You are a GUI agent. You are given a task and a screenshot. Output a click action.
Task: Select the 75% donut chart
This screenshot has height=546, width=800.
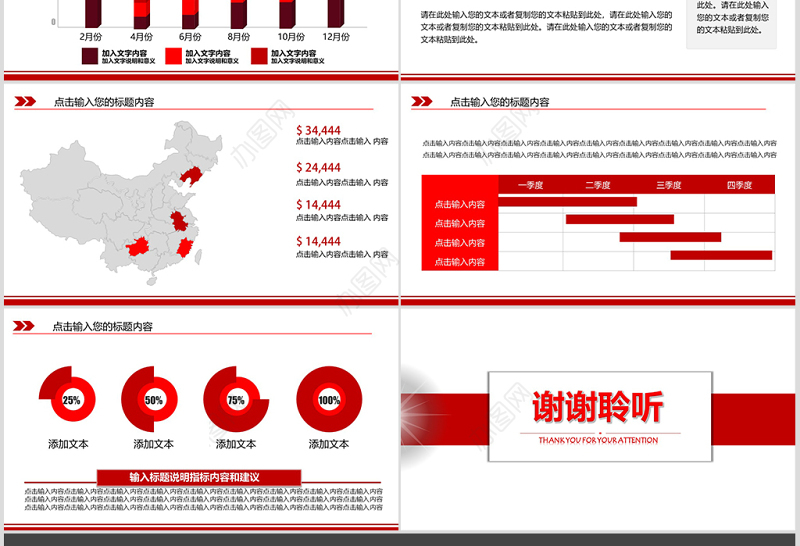pyautogui.click(x=236, y=400)
